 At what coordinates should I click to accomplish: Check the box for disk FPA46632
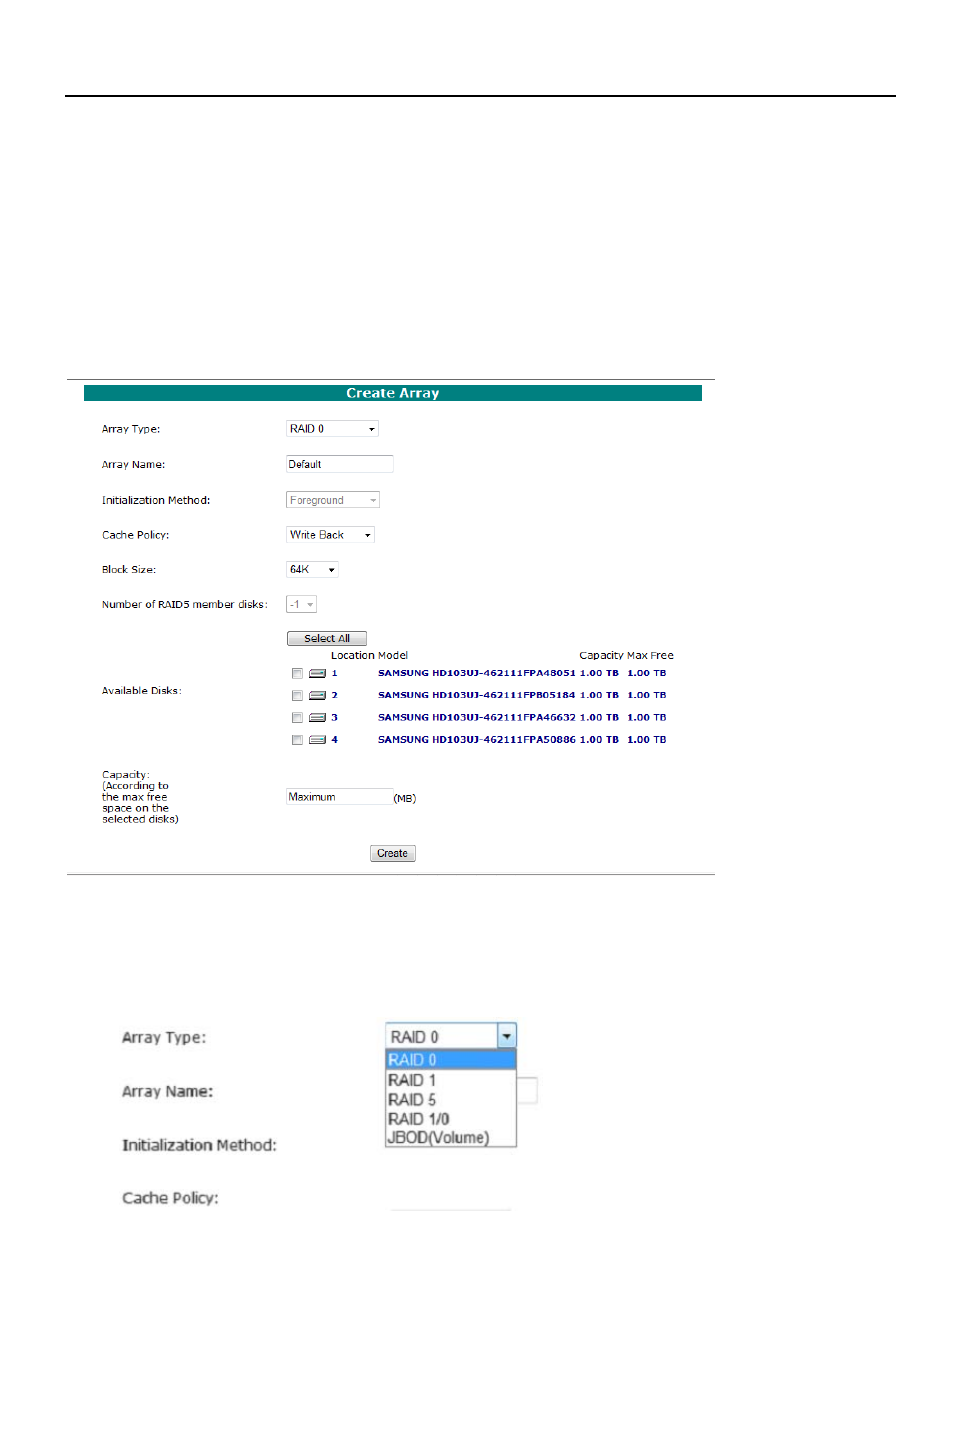point(297,718)
